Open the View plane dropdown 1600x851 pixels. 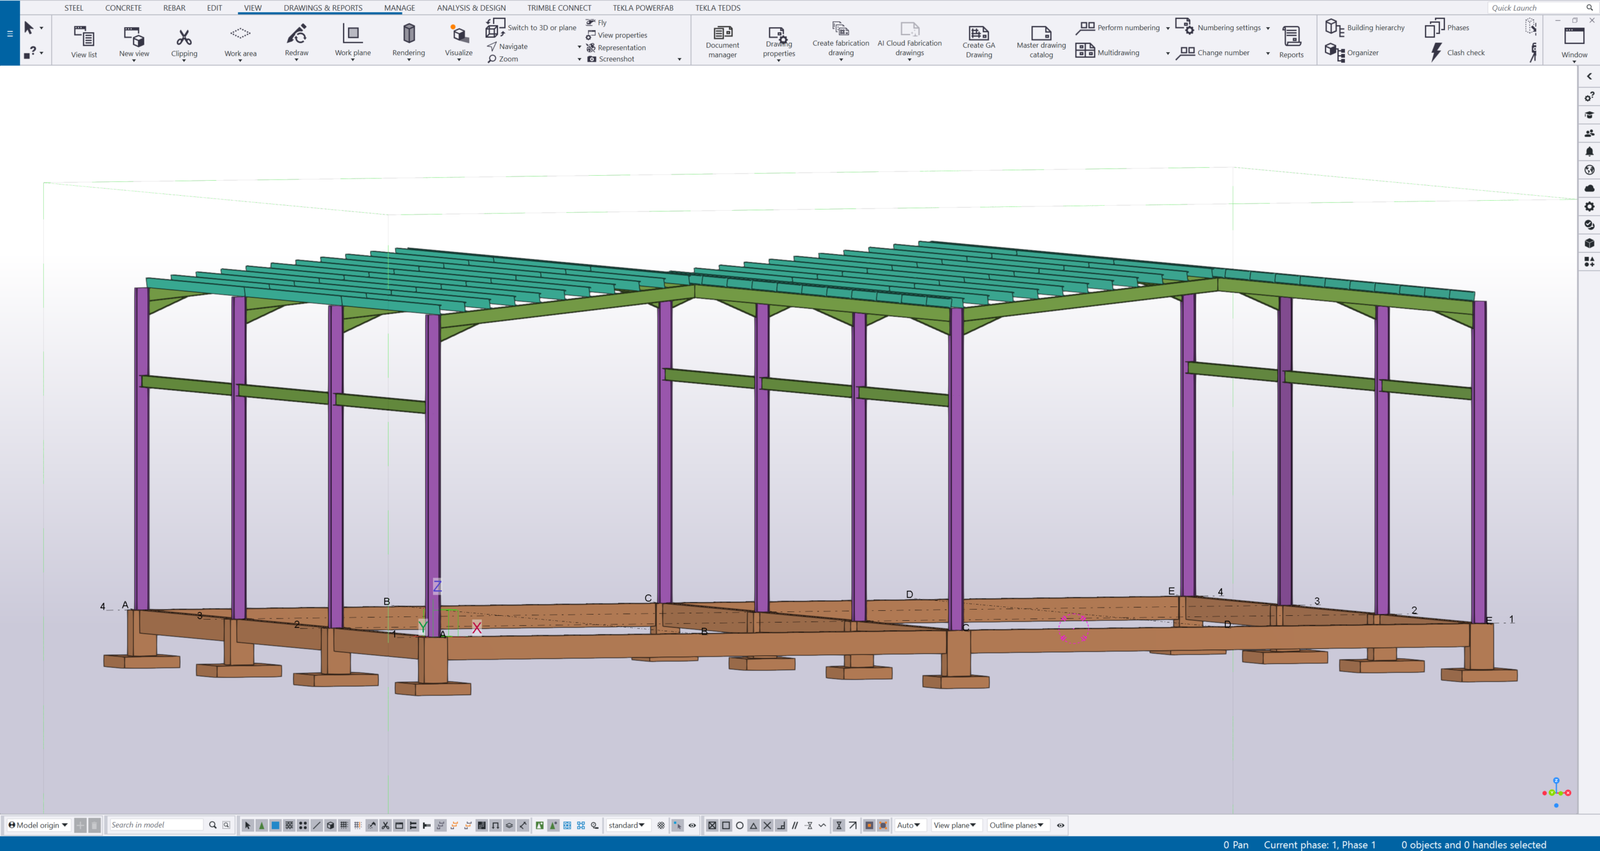(955, 825)
